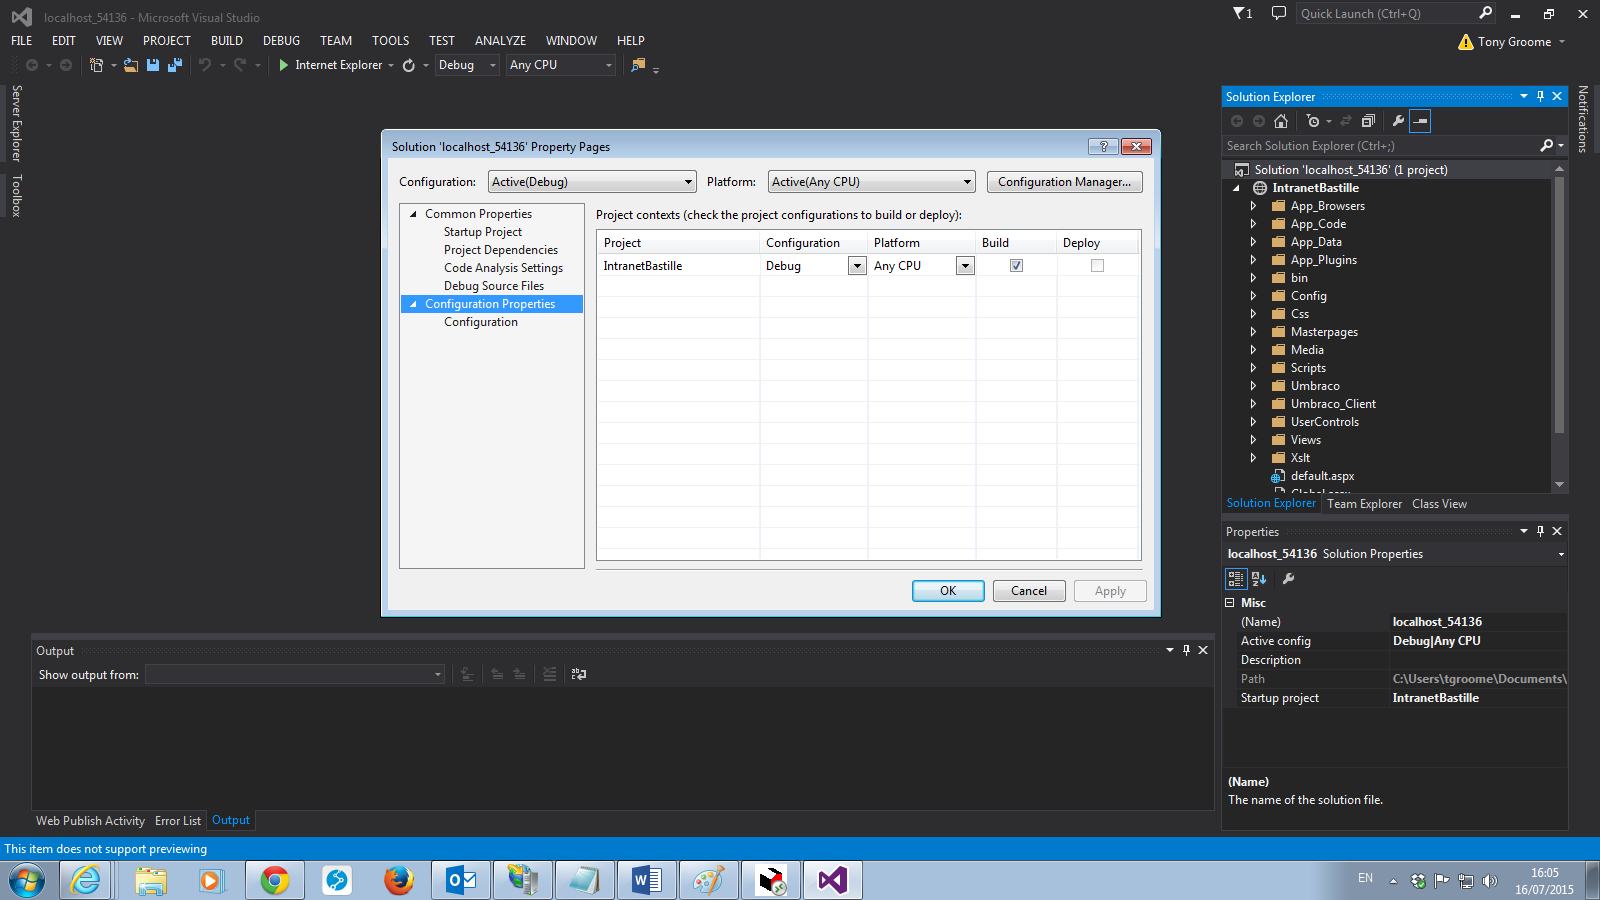This screenshot has height=900, width=1600.
Task: Click the Cancel button
Action: point(1029,591)
